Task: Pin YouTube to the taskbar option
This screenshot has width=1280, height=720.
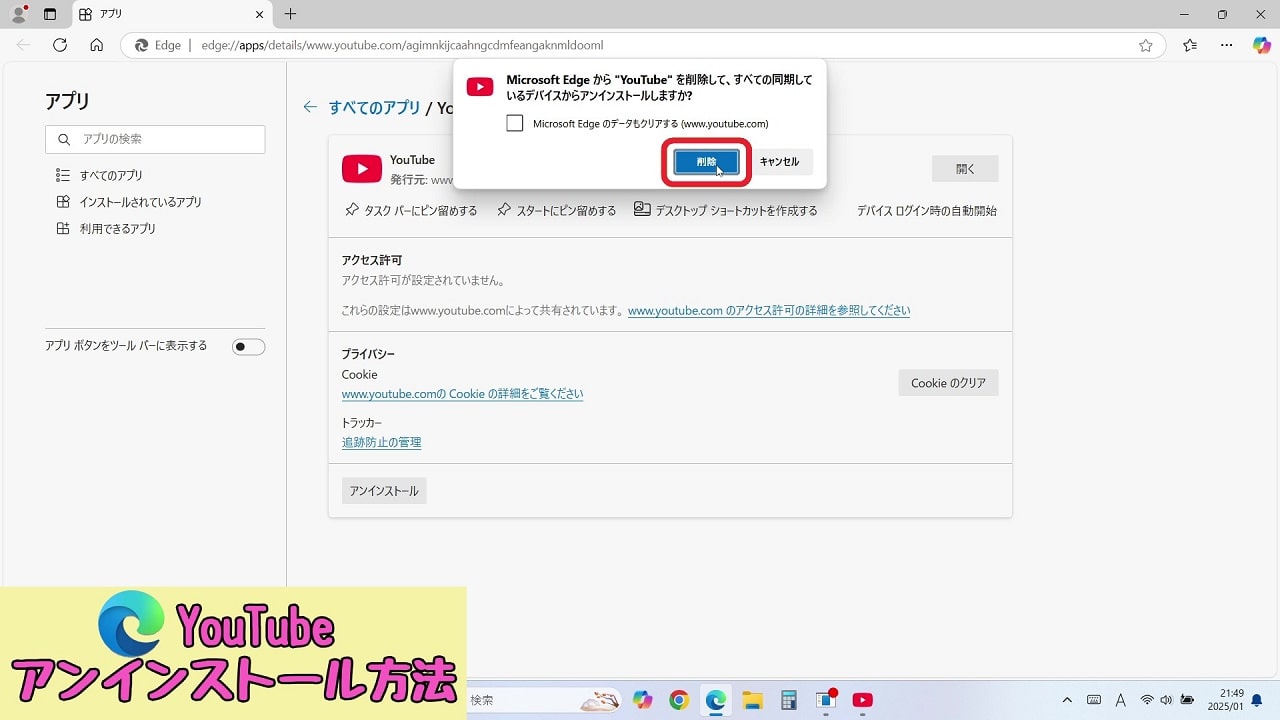Action: pos(411,210)
